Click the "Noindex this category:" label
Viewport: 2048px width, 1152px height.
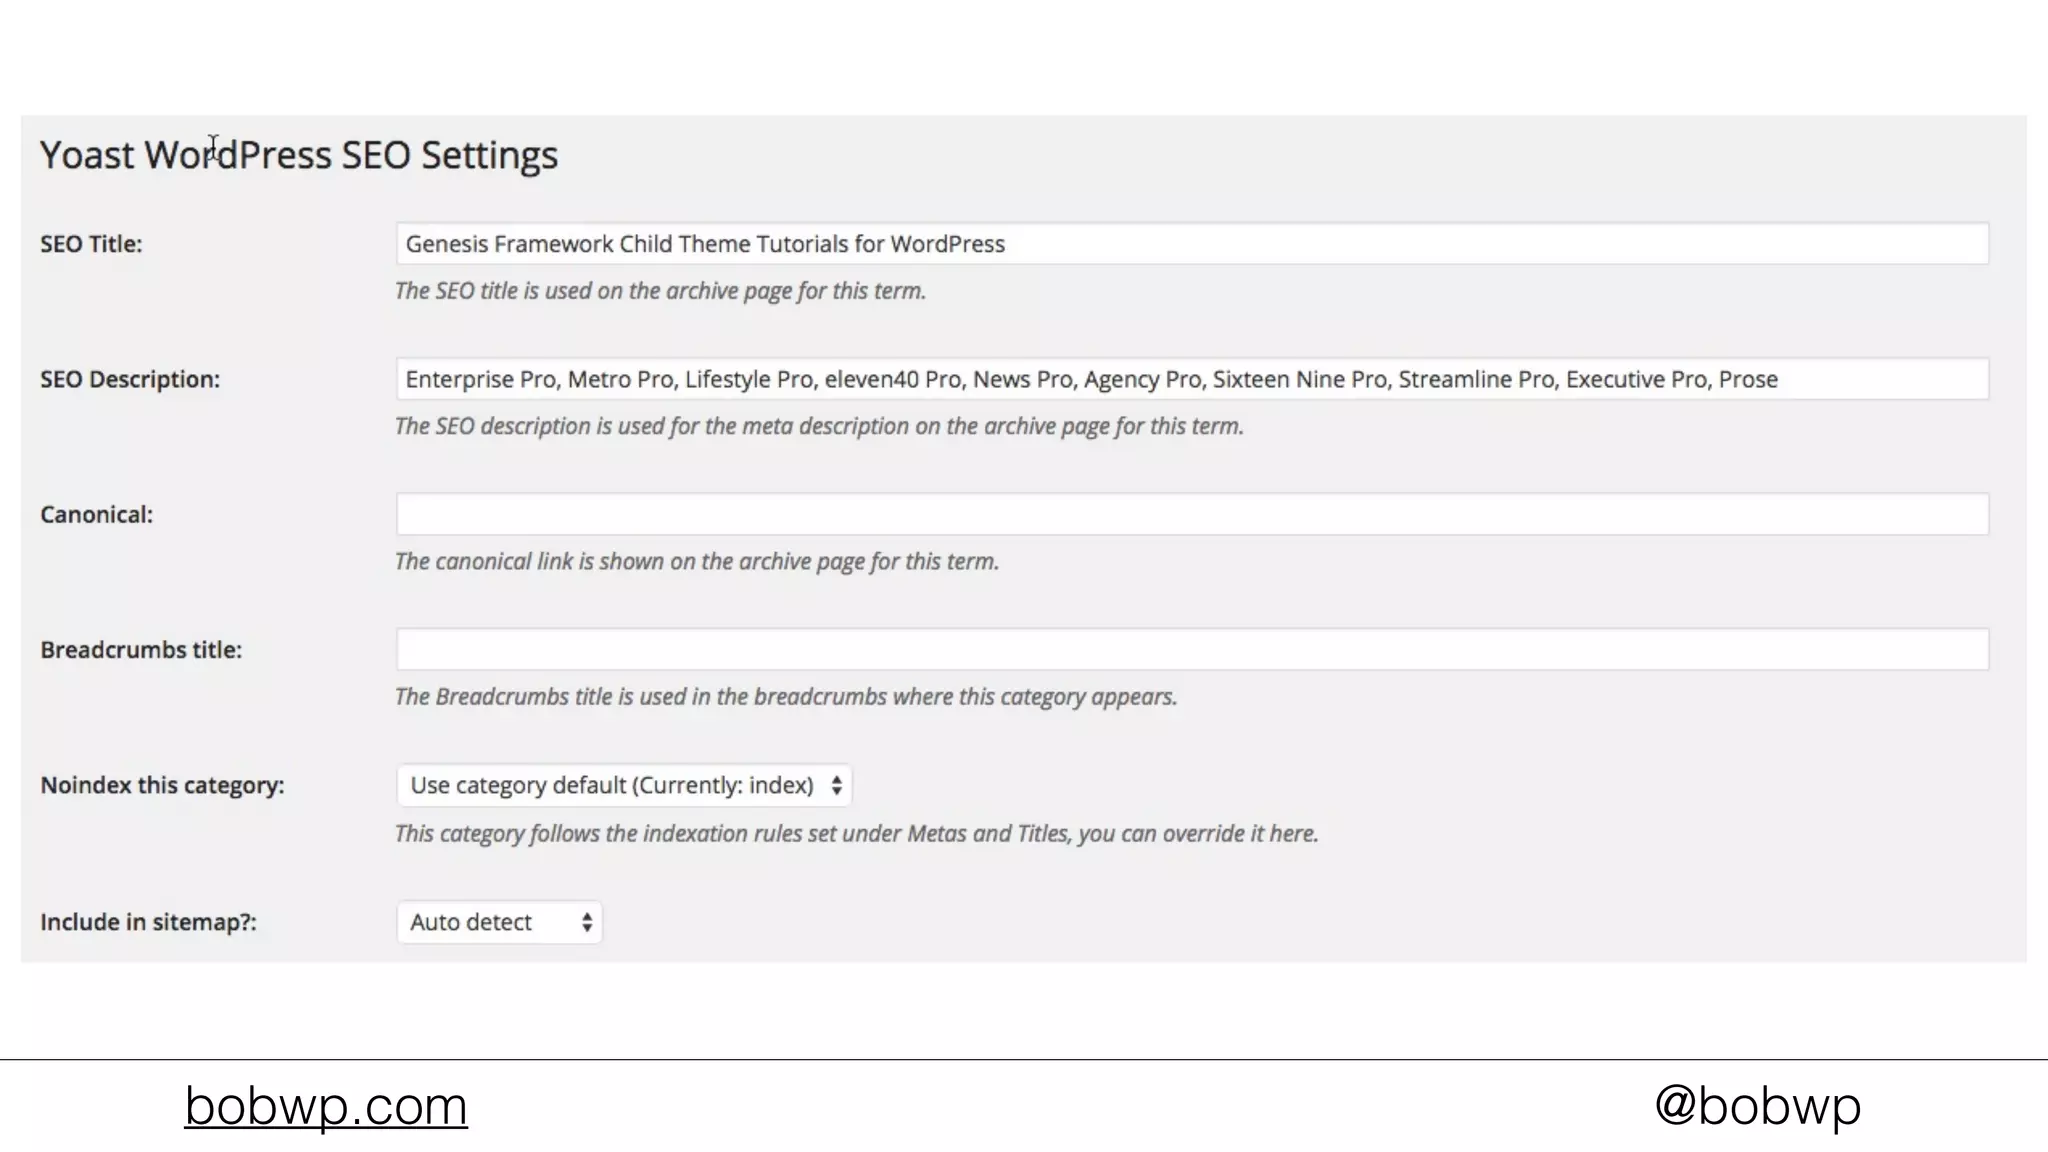[162, 785]
